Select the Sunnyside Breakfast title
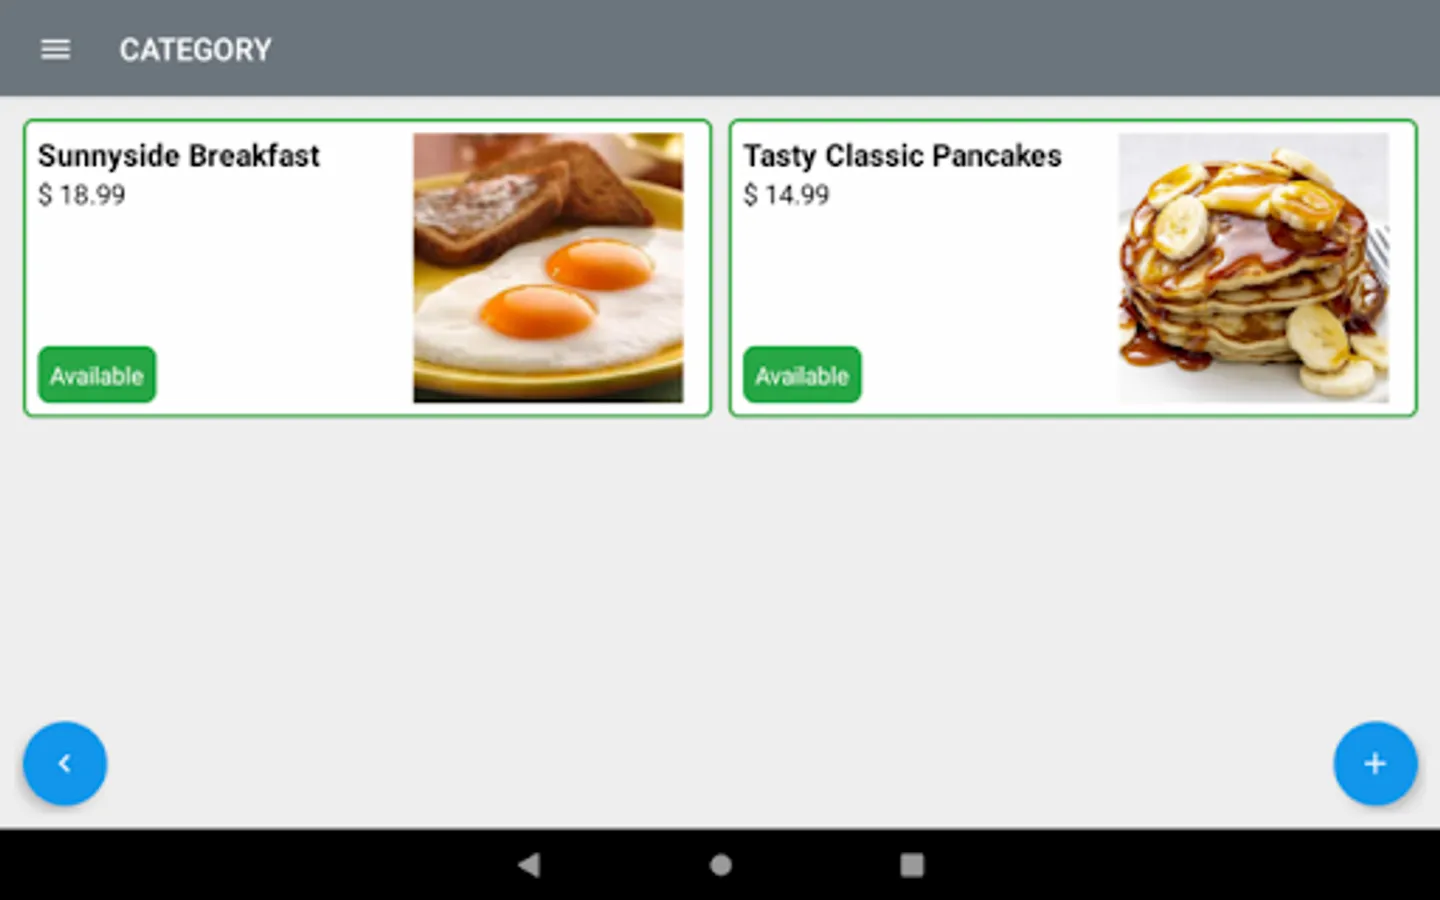The width and height of the screenshot is (1440, 900). 179,156
